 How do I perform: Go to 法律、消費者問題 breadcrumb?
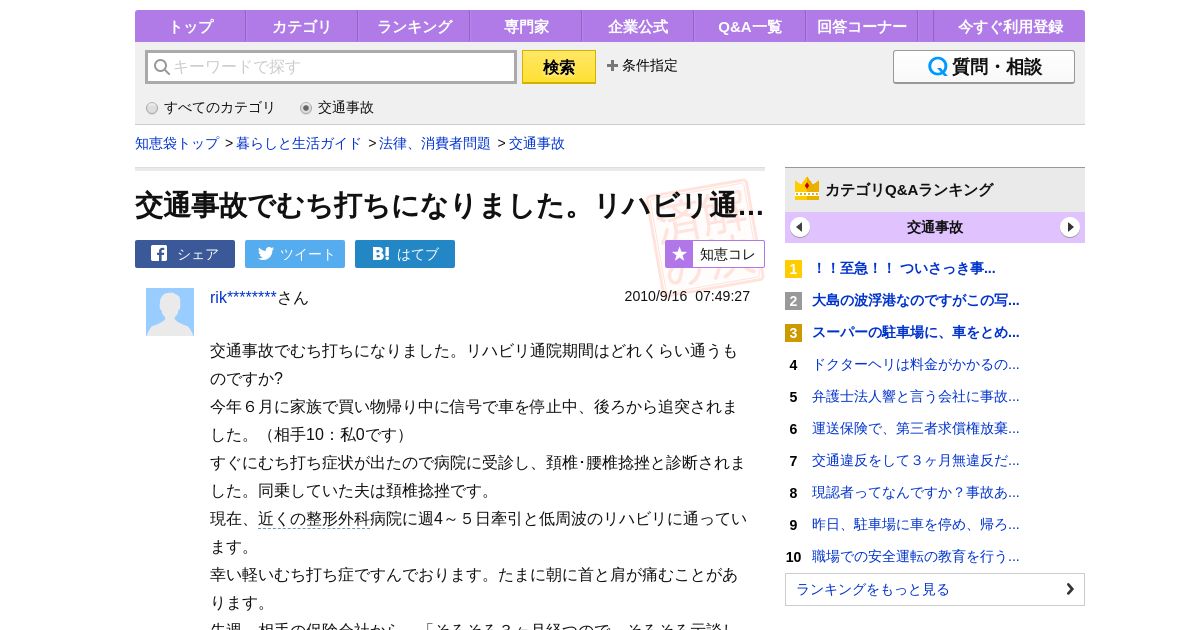click(435, 143)
